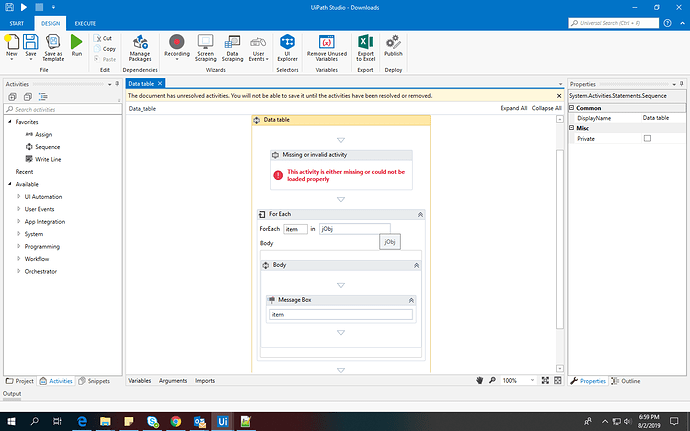Collapse the Misc properties section

[x=572, y=128]
